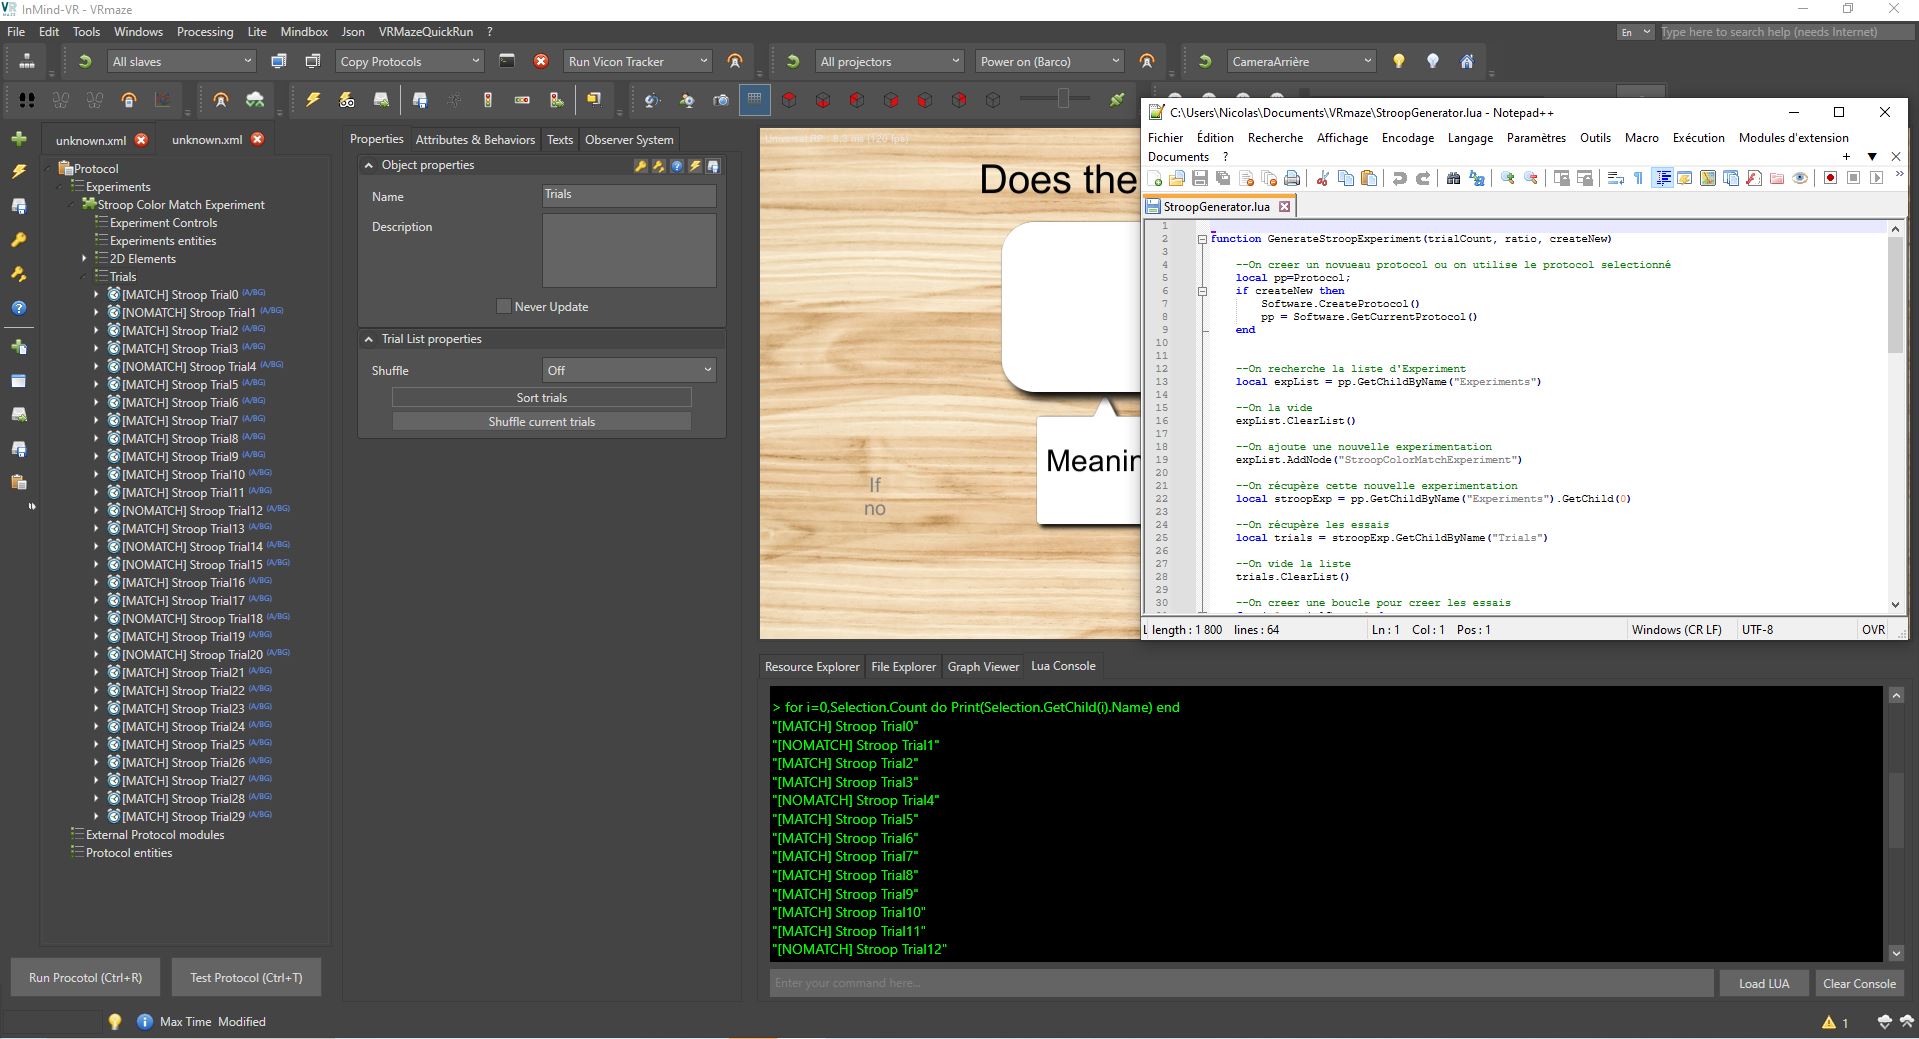Open the All slaves dropdown

coord(182,61)
